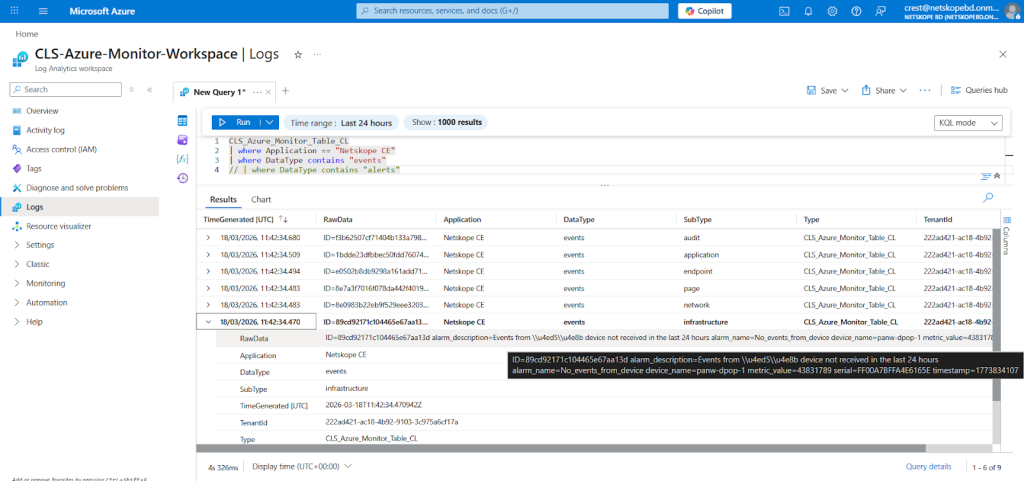Viewport: 1024px width, 481px height.
Task: Open the KQL mode dropdown
Action: click(x=968, y=123)
